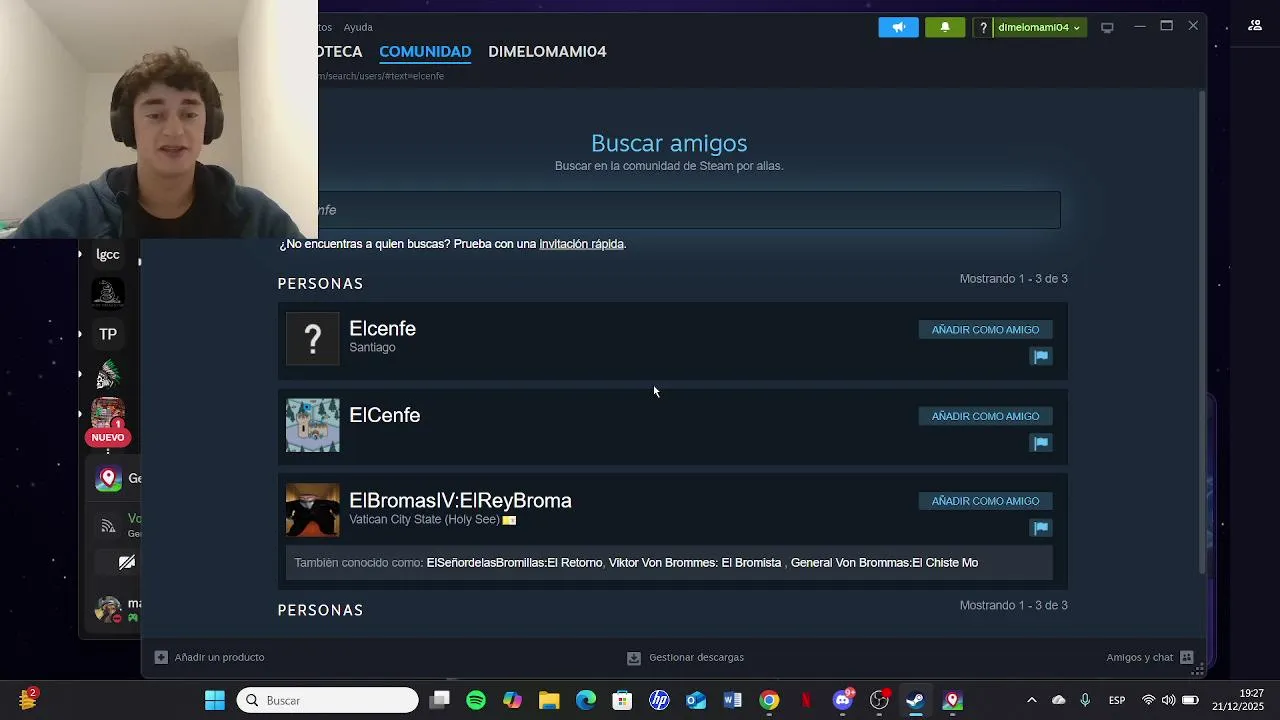
Task: Open the Windows Start menu
Action: (215, 700)
